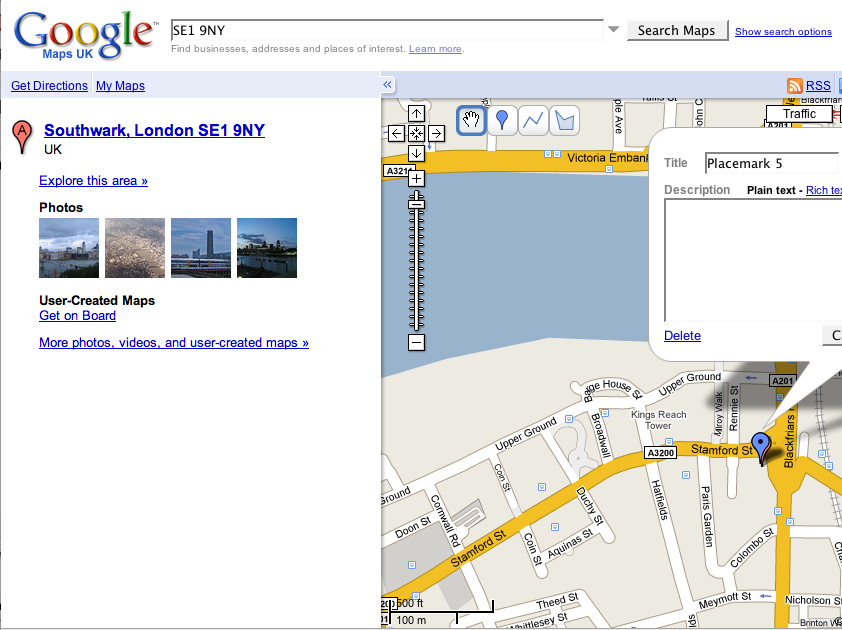Image resolution: width=842 pixels, height=630 pixels.
Task: Open the My Maps tab
Action: (120, 86)
